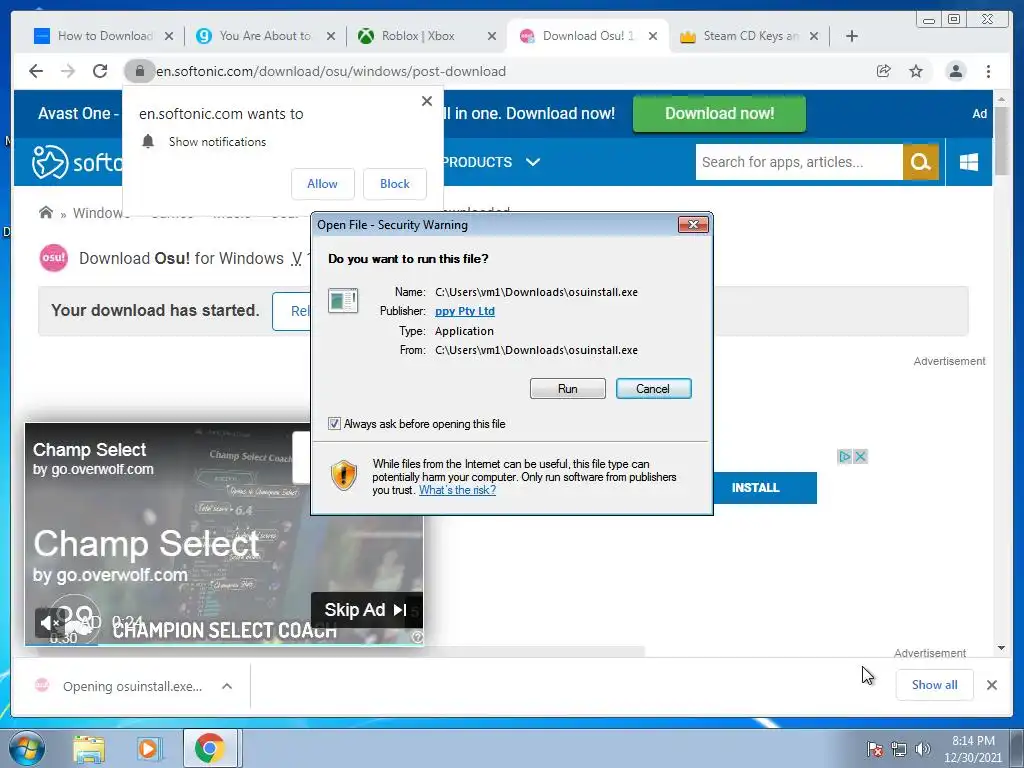This screenshot has width=1024, height=768.
Task: Click the volume speaker tray icon
Action: click(x=922, y=749)
